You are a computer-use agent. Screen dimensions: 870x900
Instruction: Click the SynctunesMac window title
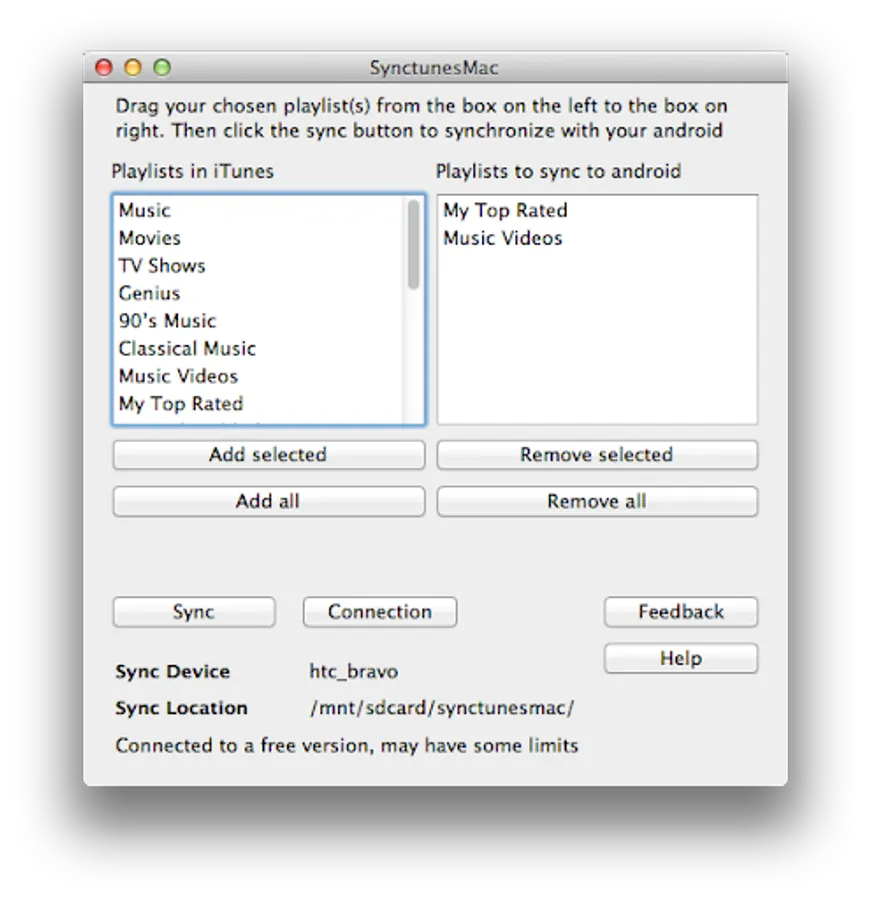point(434,68)
